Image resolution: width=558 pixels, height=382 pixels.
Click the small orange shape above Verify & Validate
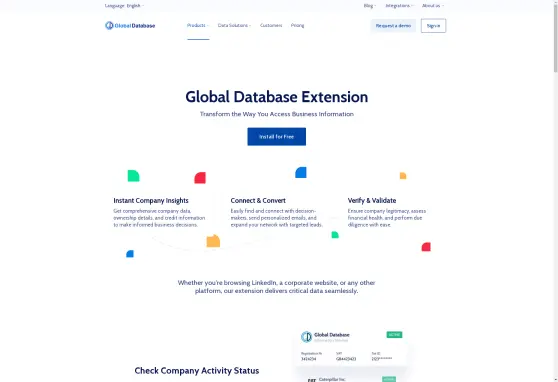(x=403, y=176)
